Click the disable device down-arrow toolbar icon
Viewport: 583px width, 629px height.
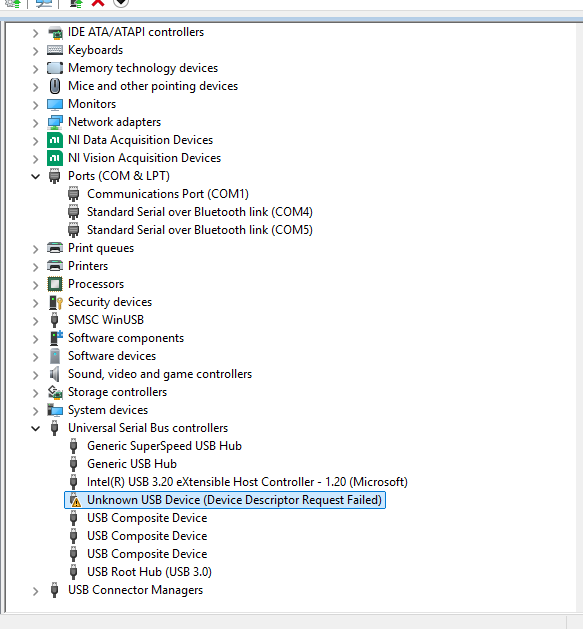click(x=121, y=3)
